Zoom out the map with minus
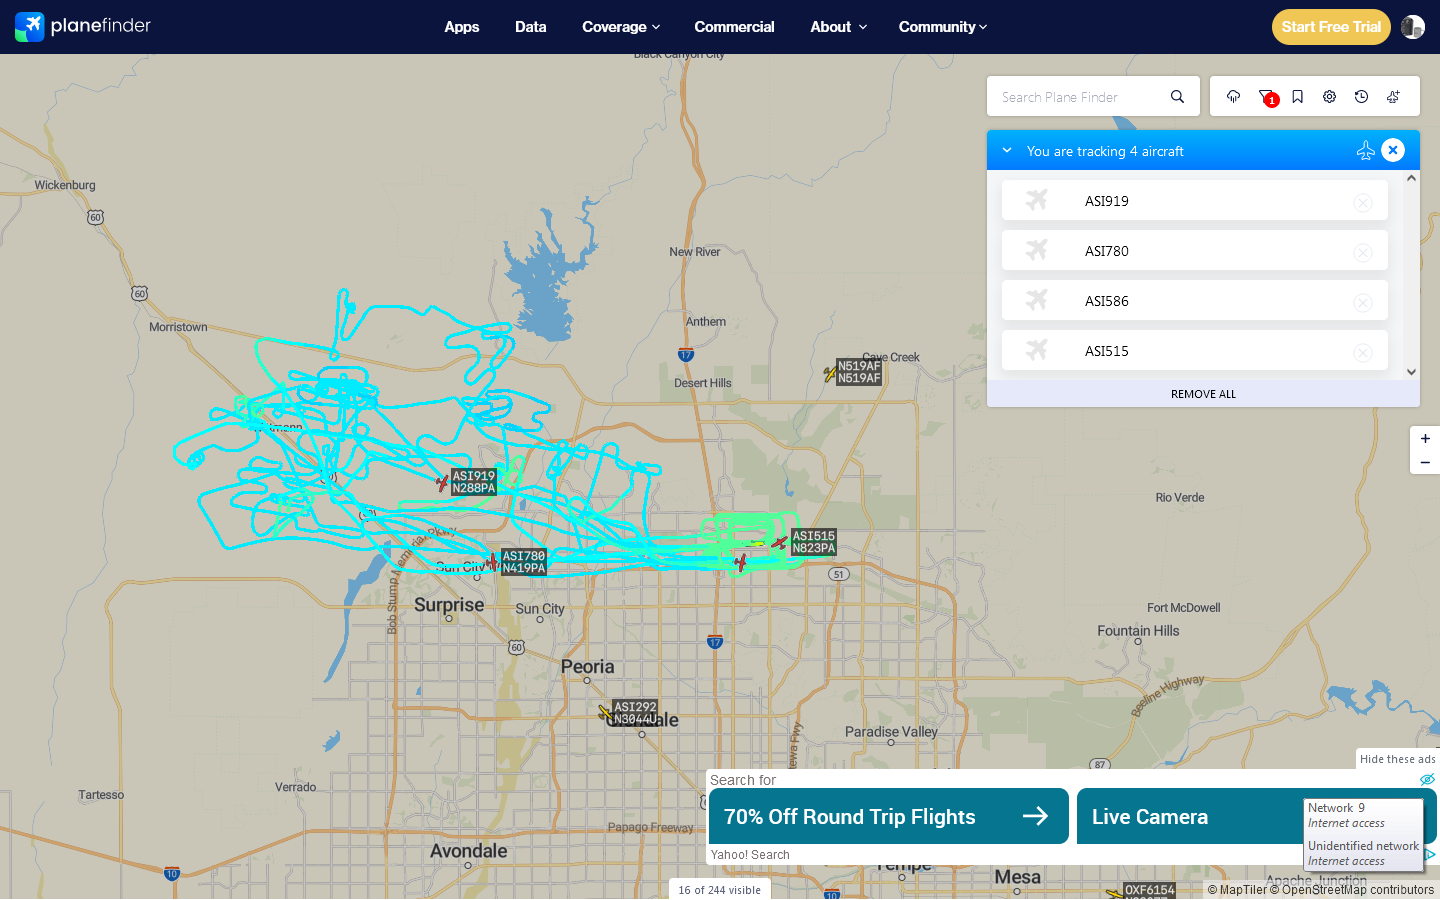Image resolution: width=1440 pixels, height=900 pixels. [1425, 462]
